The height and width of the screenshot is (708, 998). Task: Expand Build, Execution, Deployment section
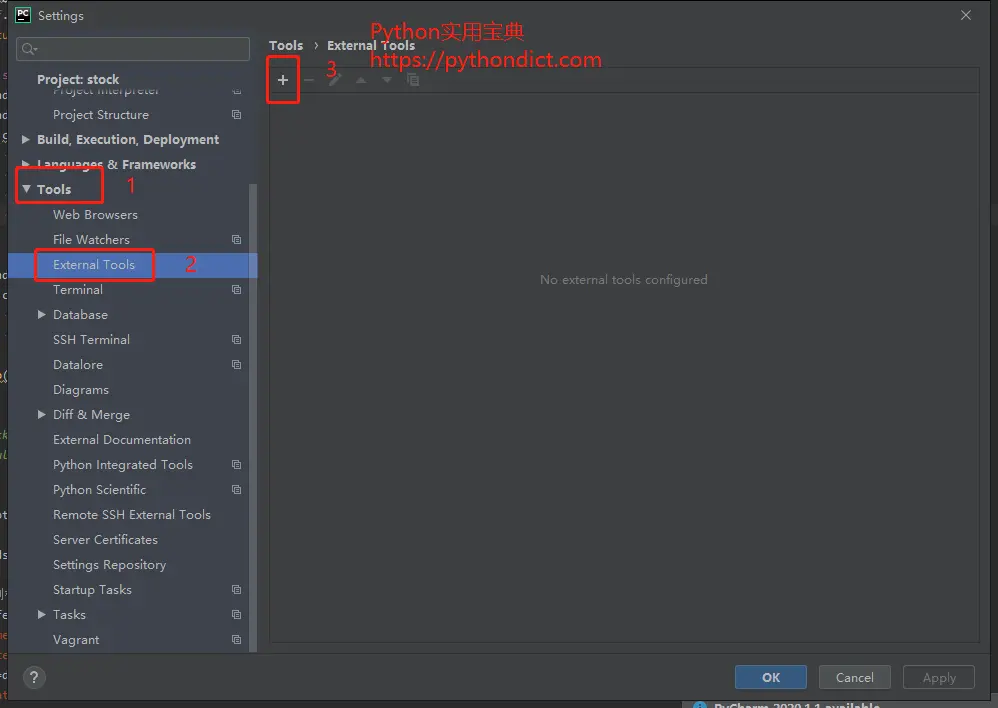pyautogui.click(x=25, y=139)
